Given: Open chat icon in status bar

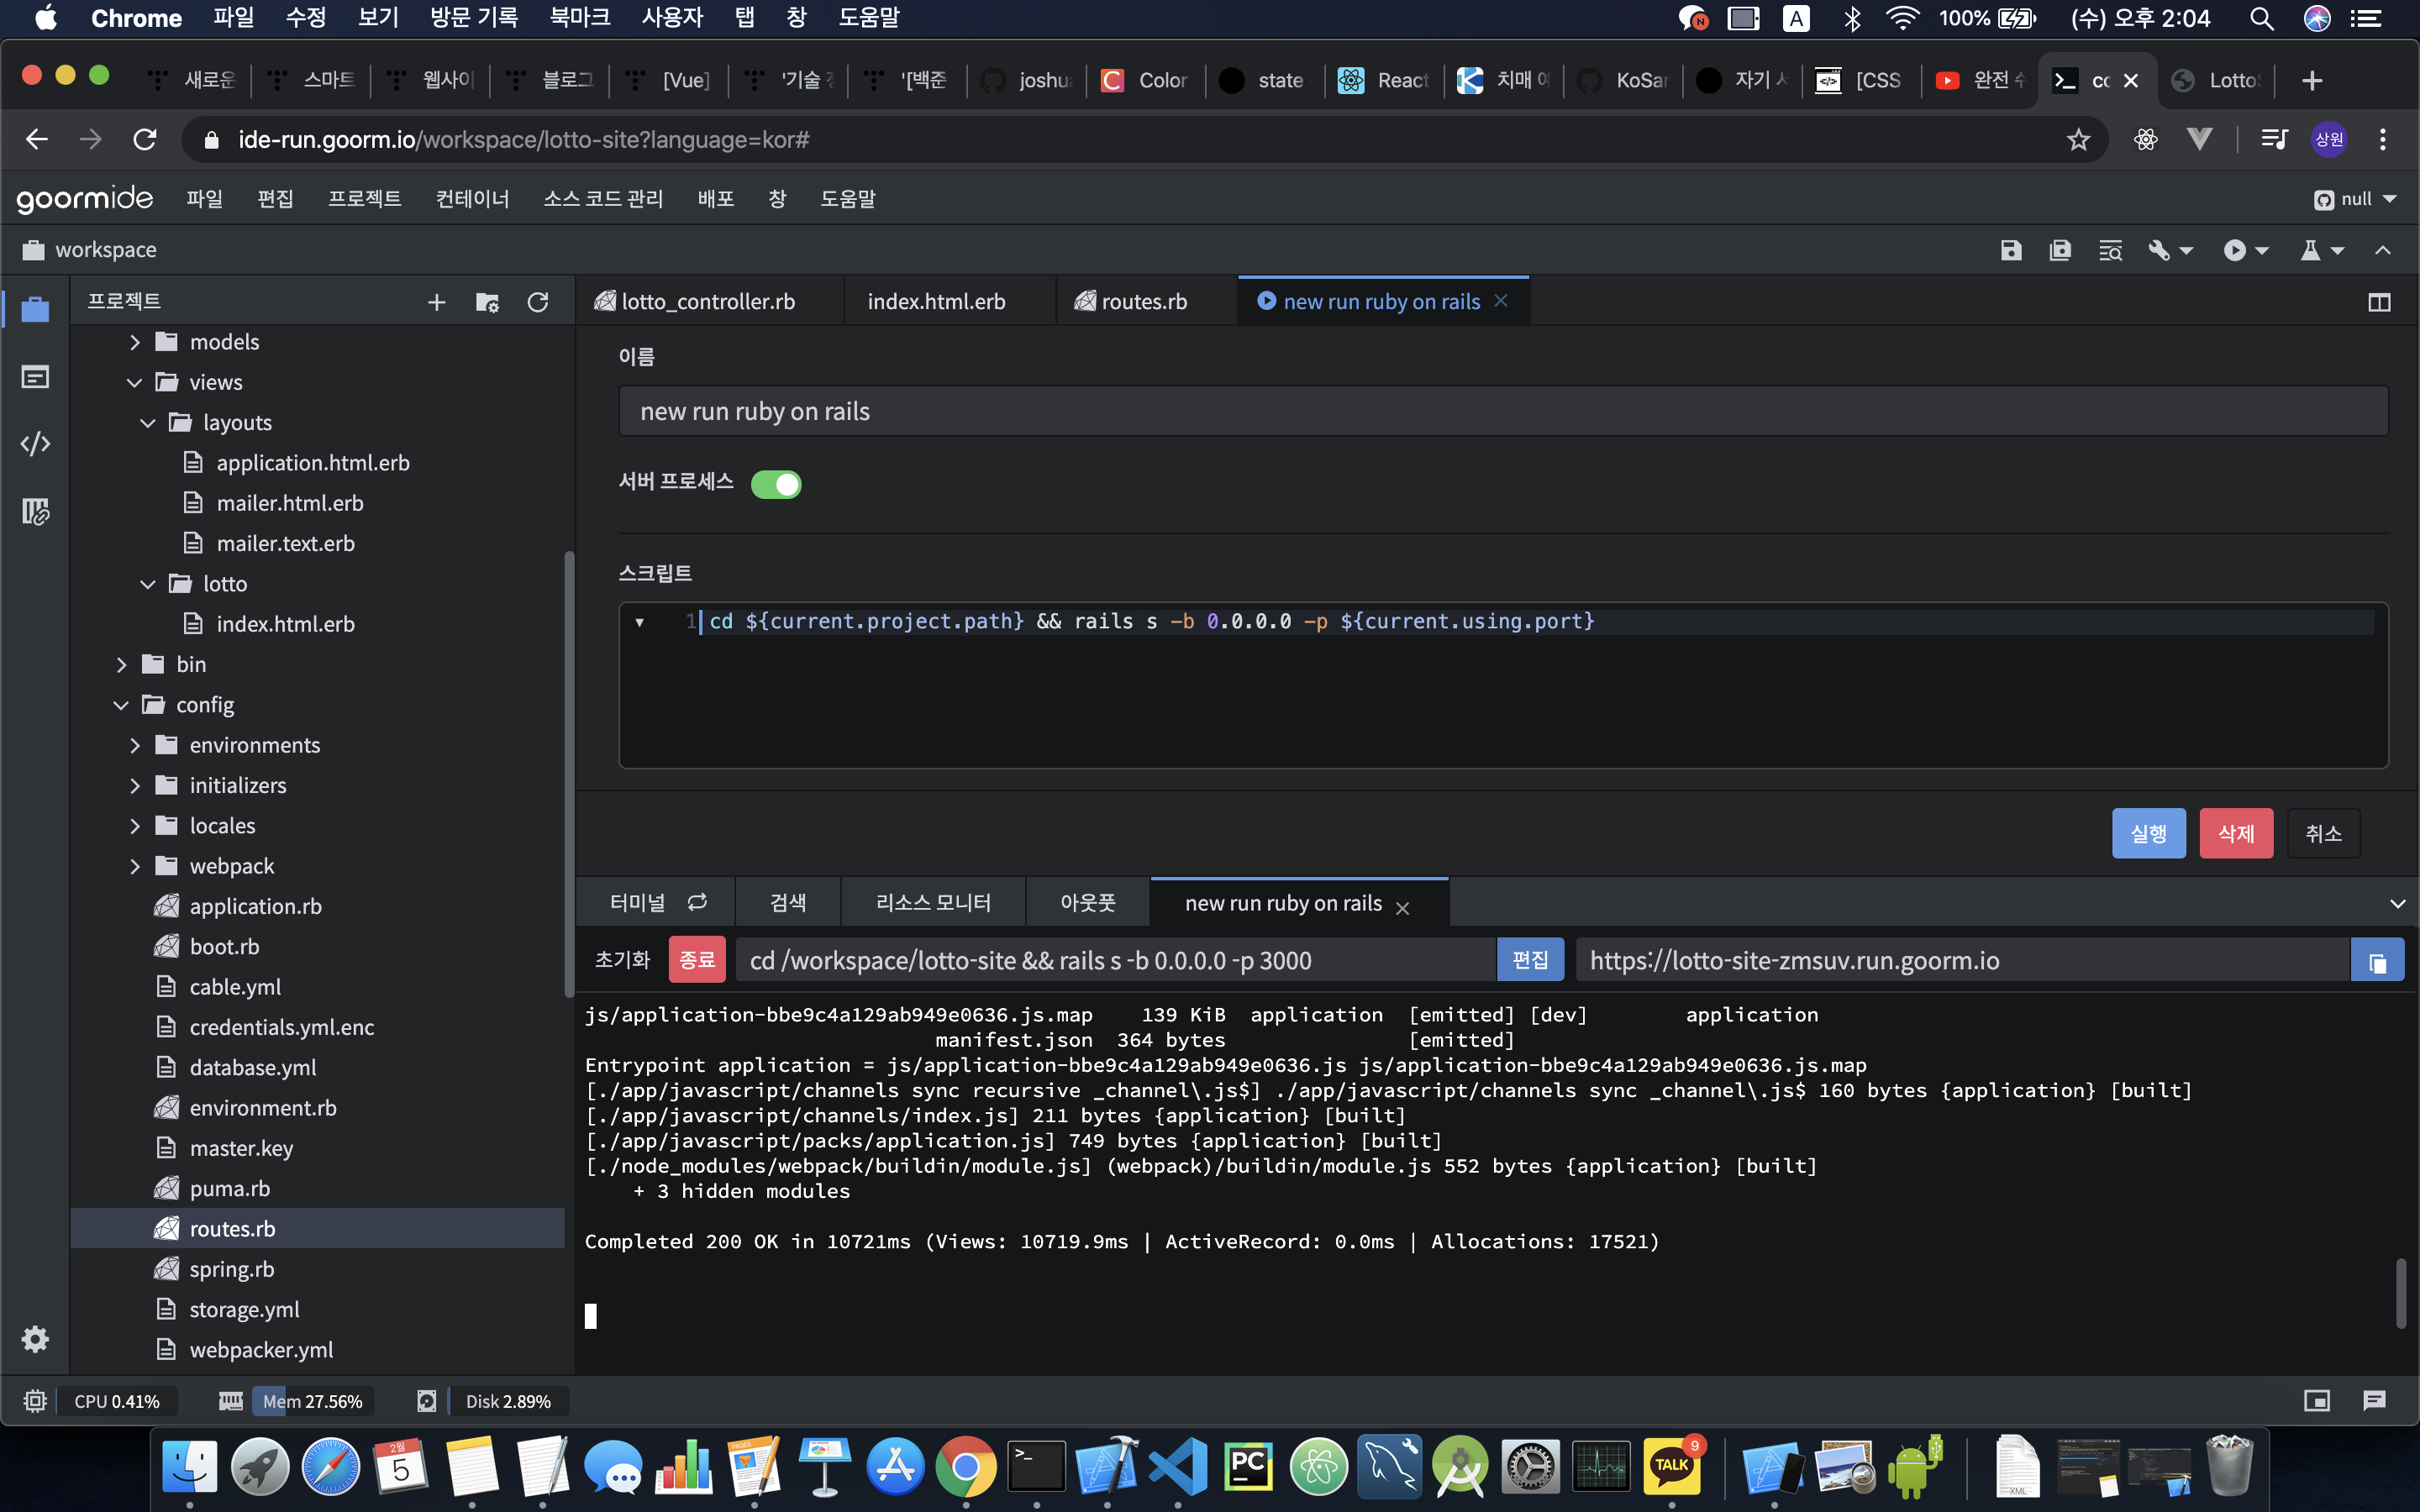Looking at the screenshot, I should pos(2373,1401).
